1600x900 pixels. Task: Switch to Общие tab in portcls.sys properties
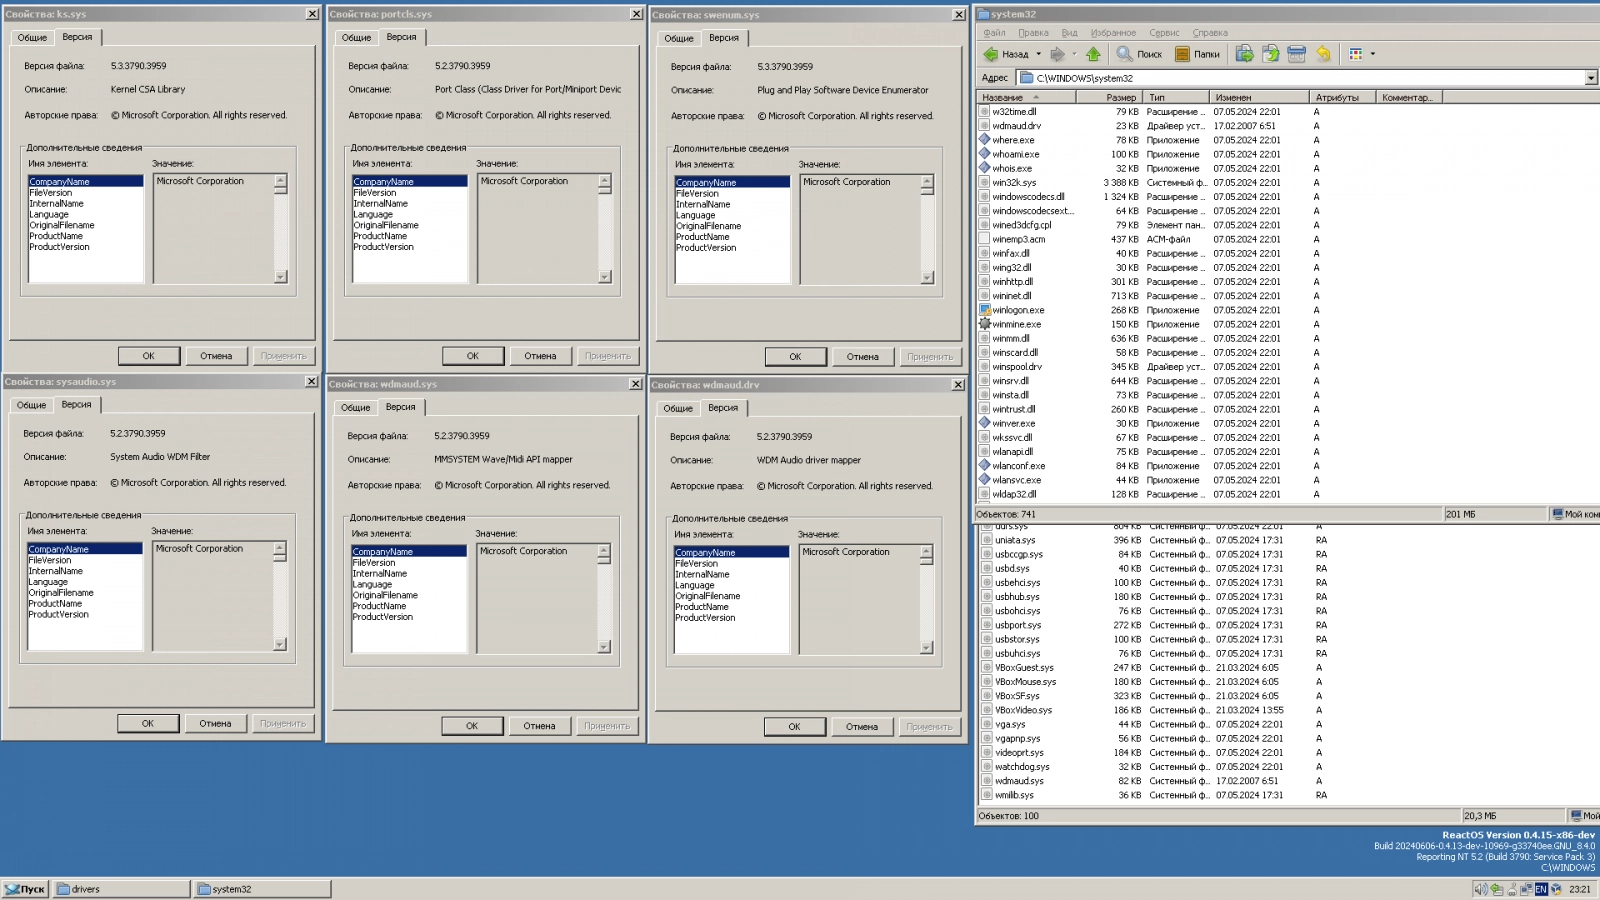click(356, 38)
